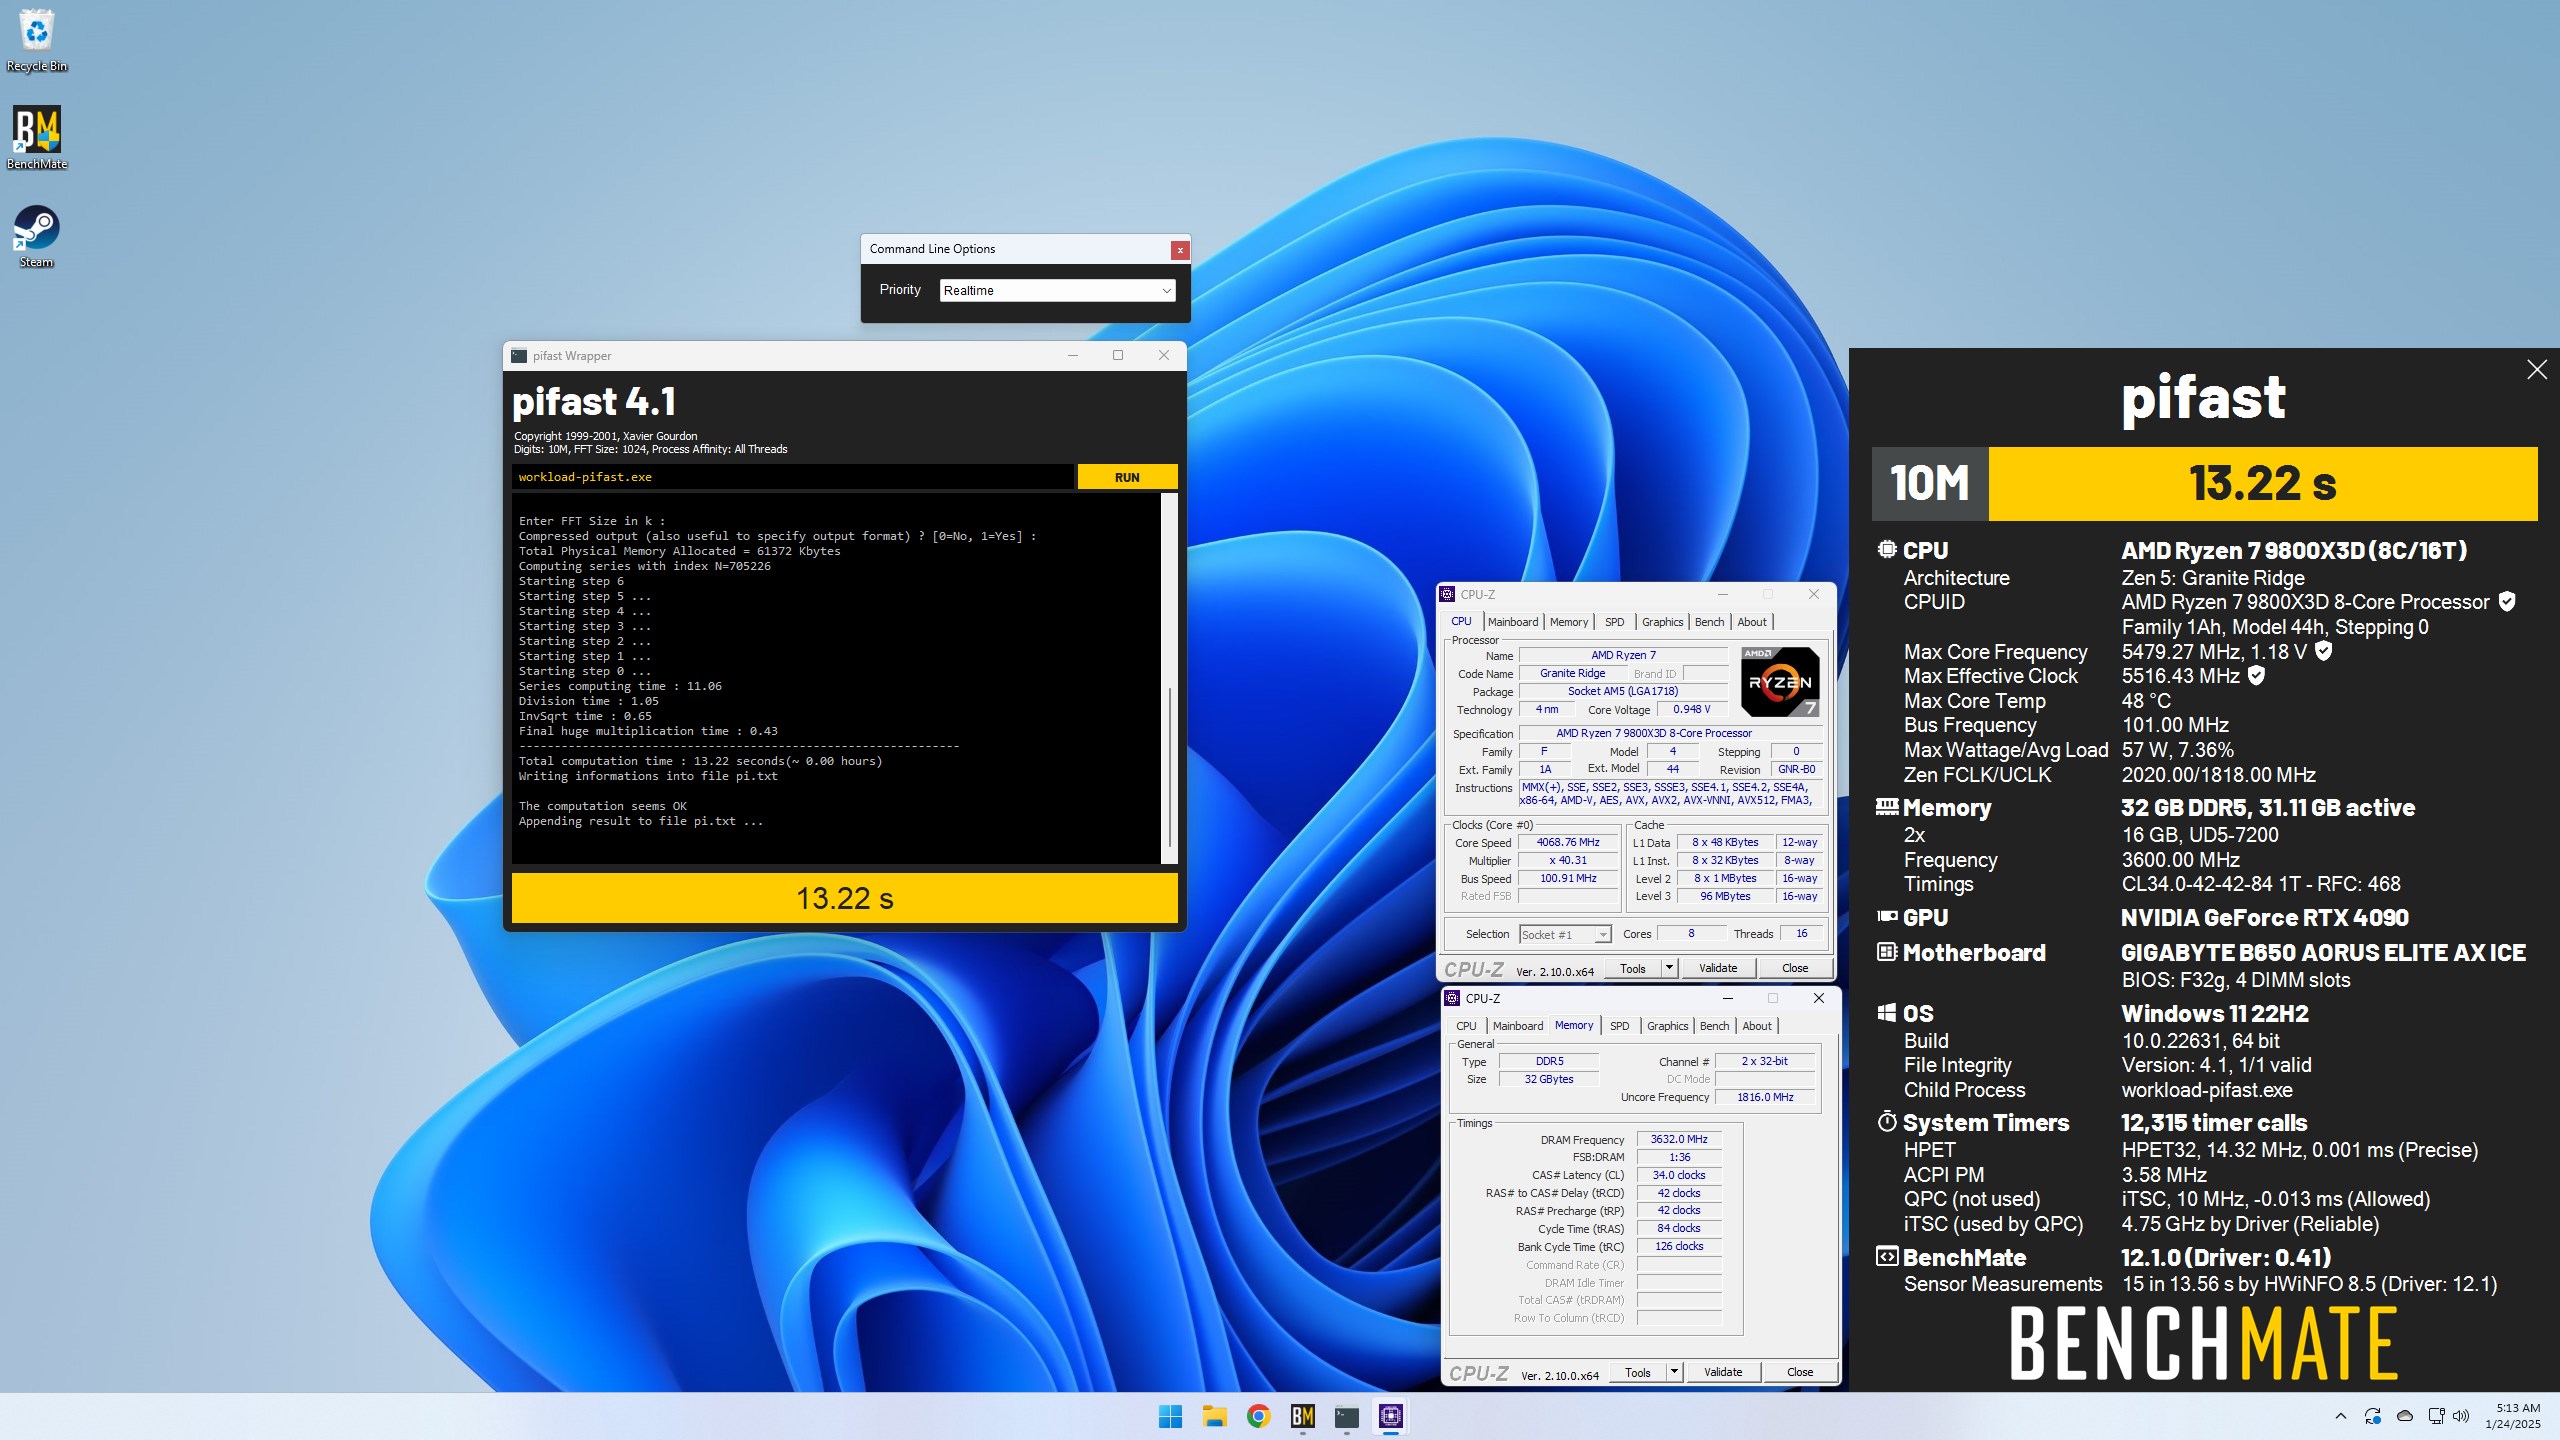The image size is (2560, 1440).
Task: Open the Graphics tab in lower CPU-Z
Action: point(1668,1026)
